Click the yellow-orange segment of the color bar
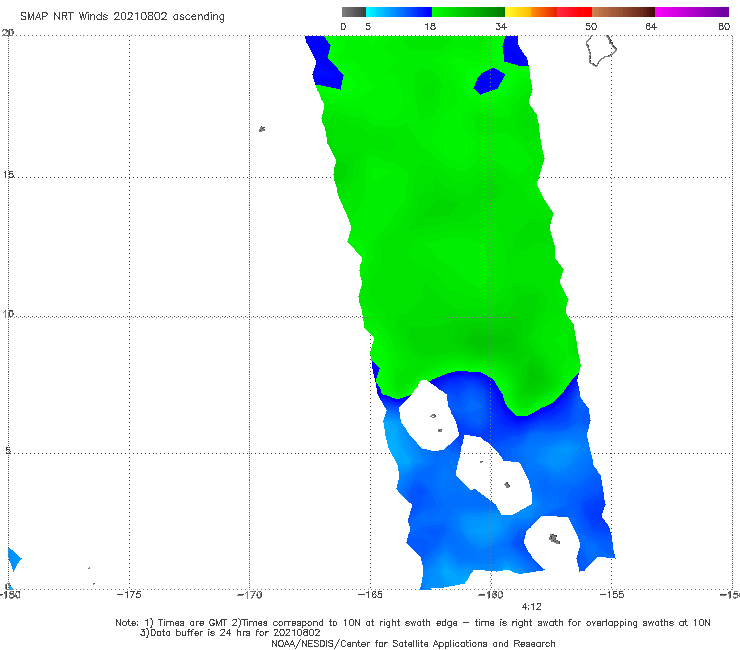The image size is (740, 650). [x=531, y=12]
